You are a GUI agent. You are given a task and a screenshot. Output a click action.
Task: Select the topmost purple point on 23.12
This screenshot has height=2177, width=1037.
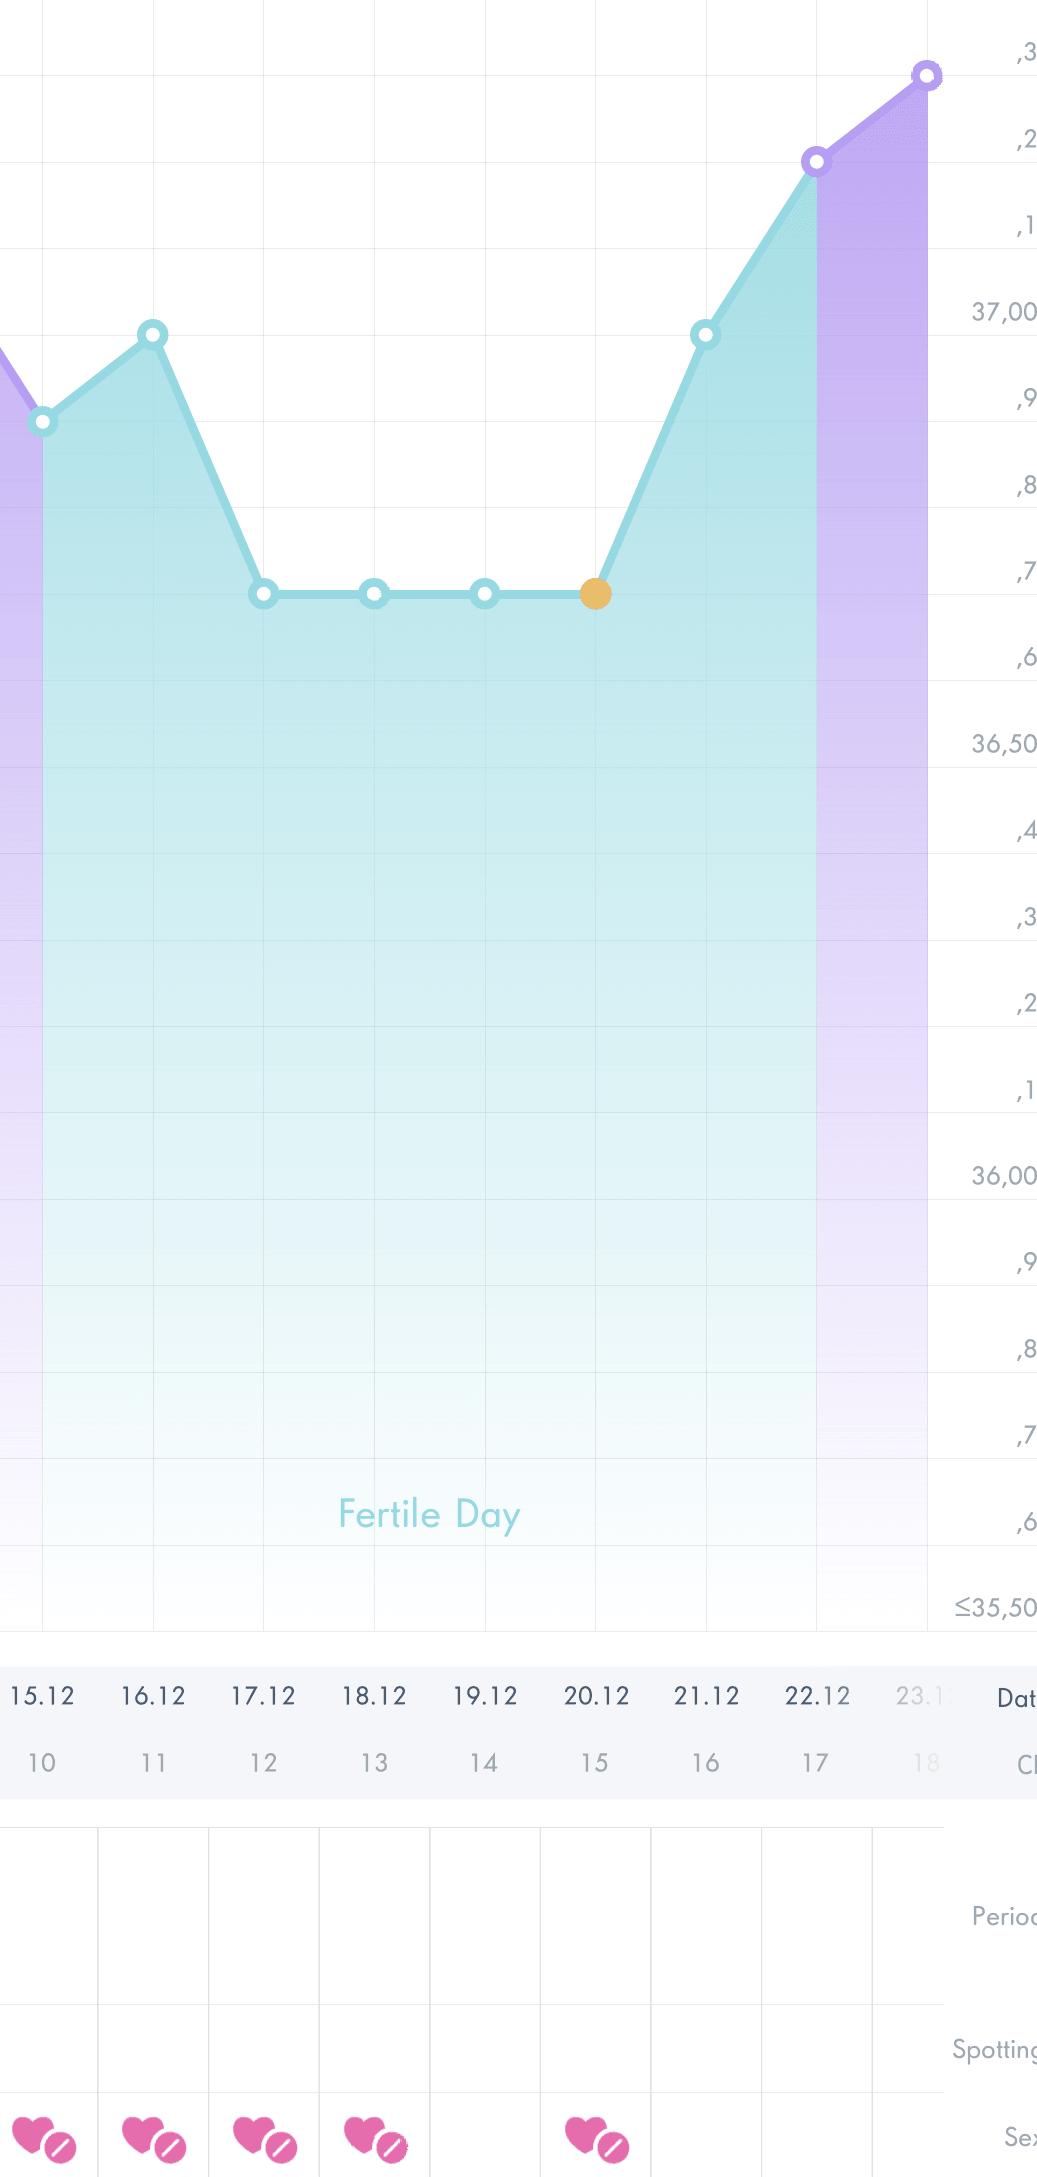(x=927, y=75)
